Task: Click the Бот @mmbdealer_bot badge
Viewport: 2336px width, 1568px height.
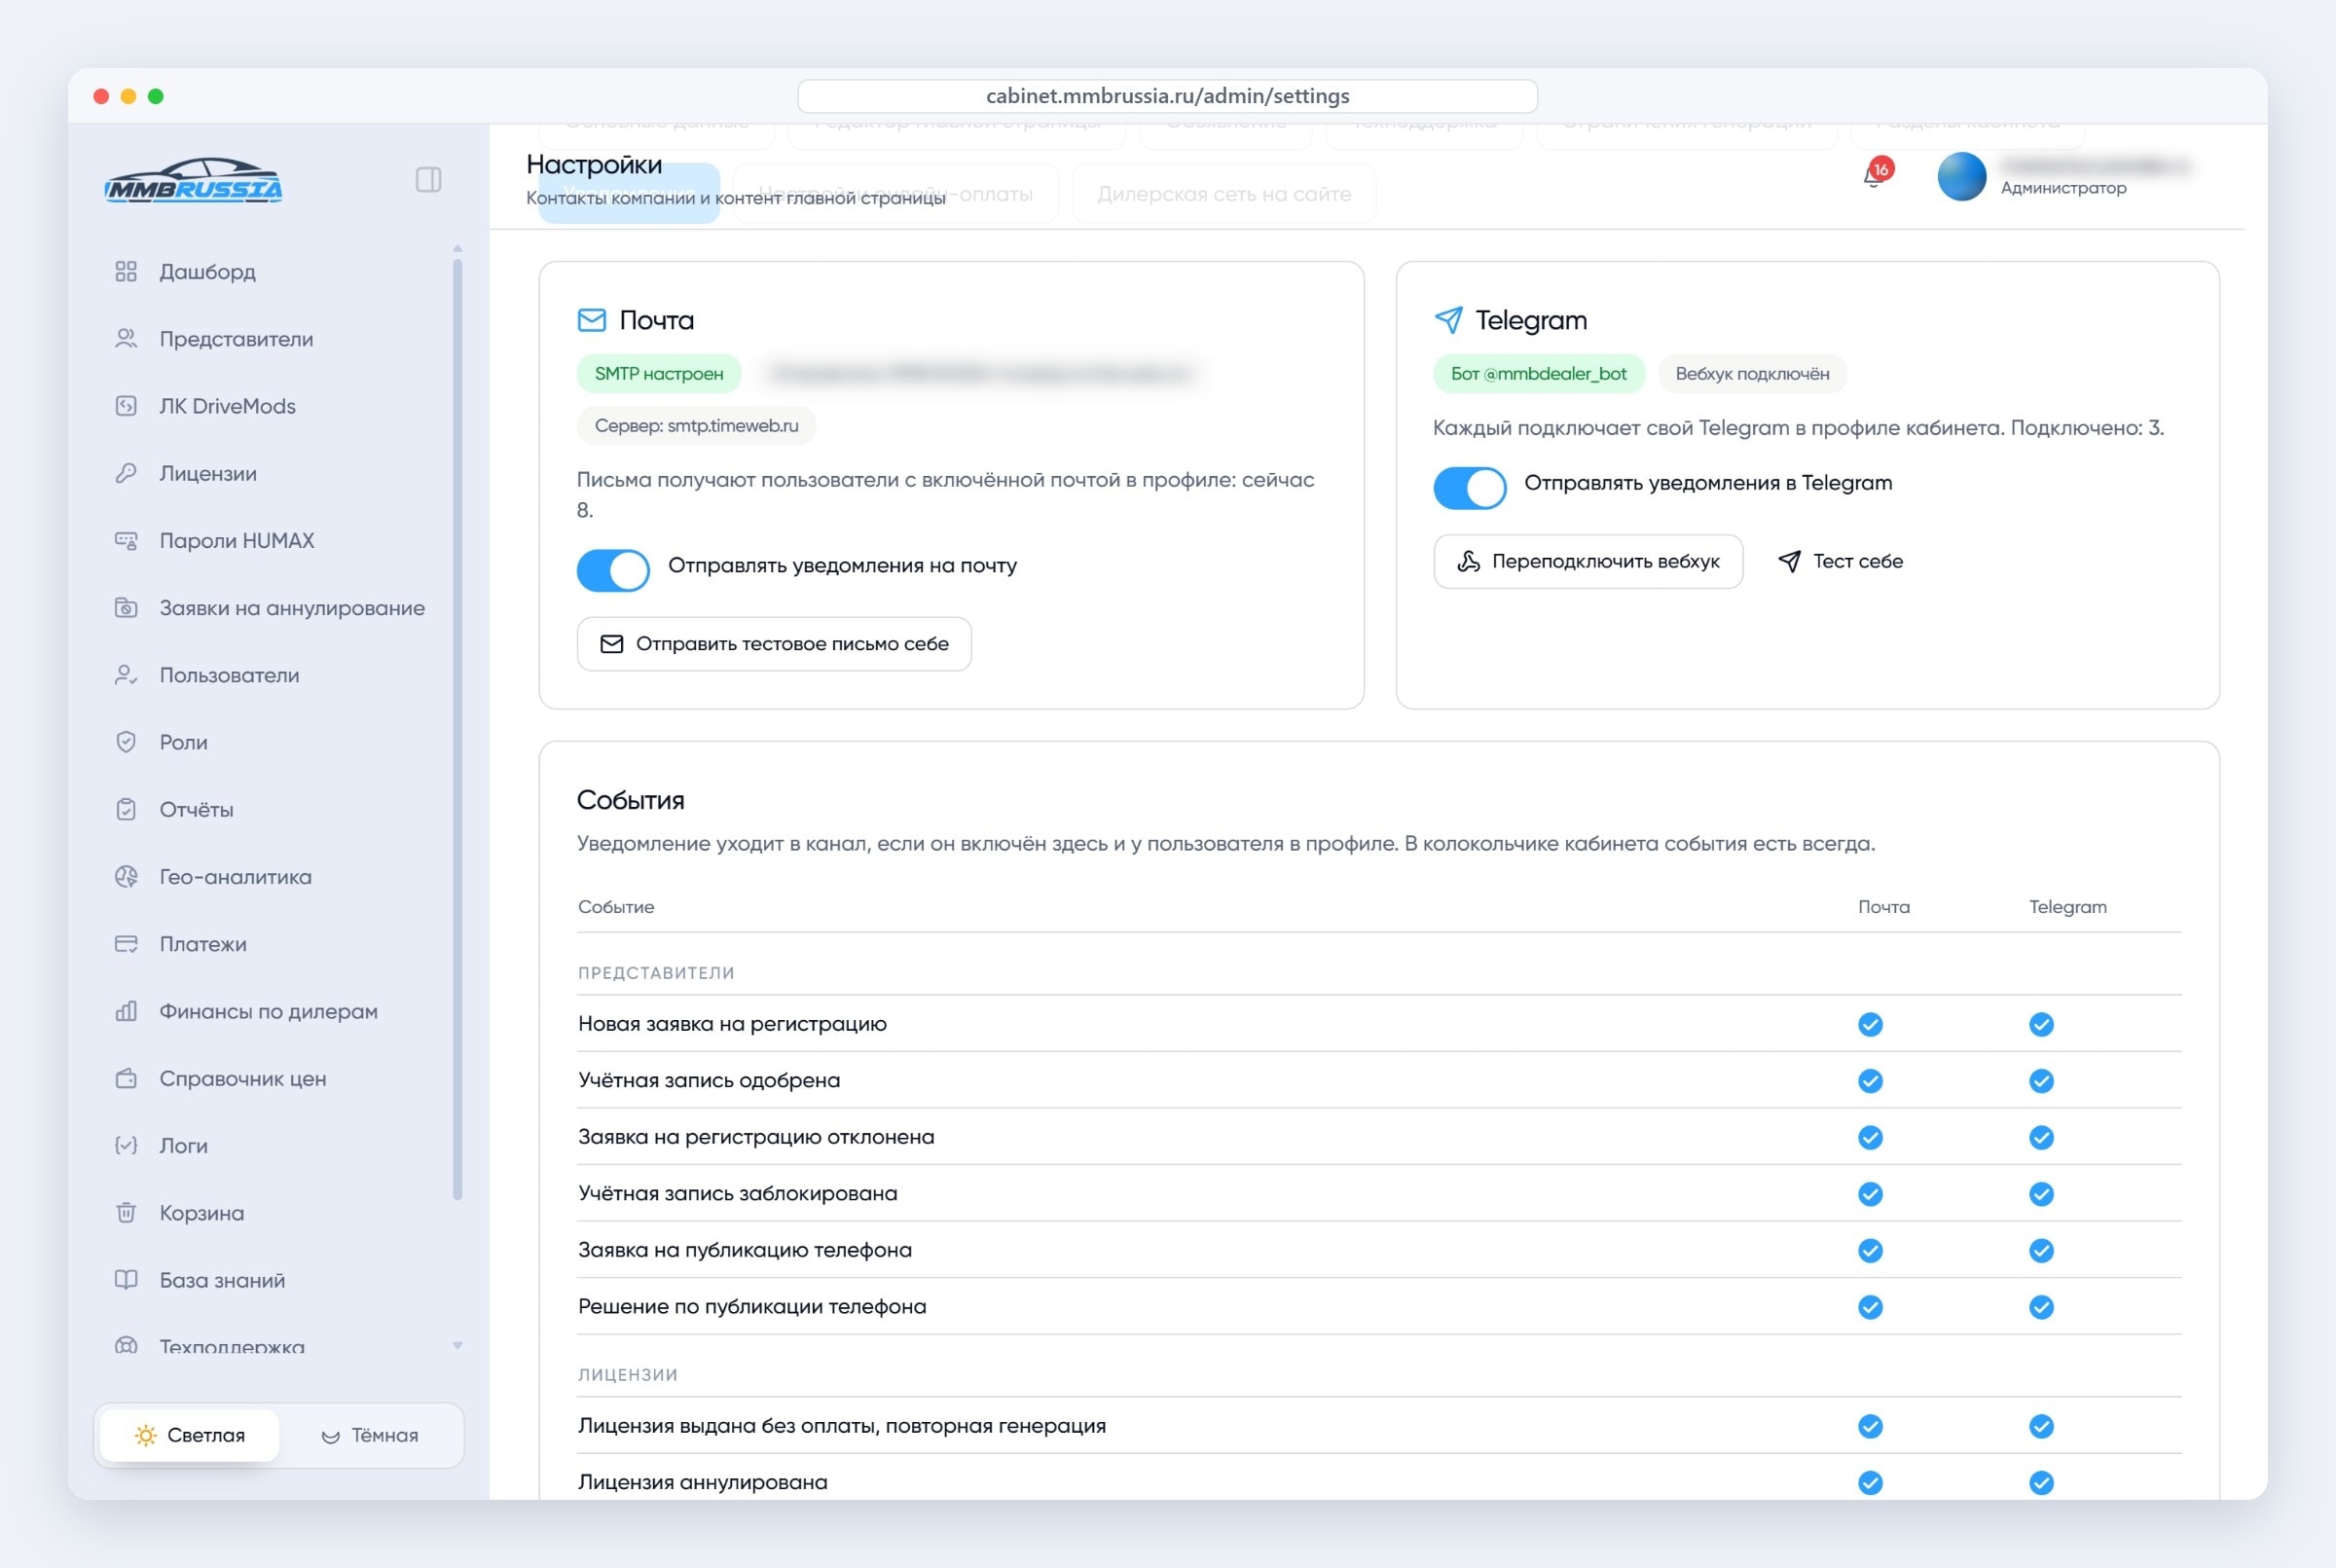Action: click(x=1539, y=374)
